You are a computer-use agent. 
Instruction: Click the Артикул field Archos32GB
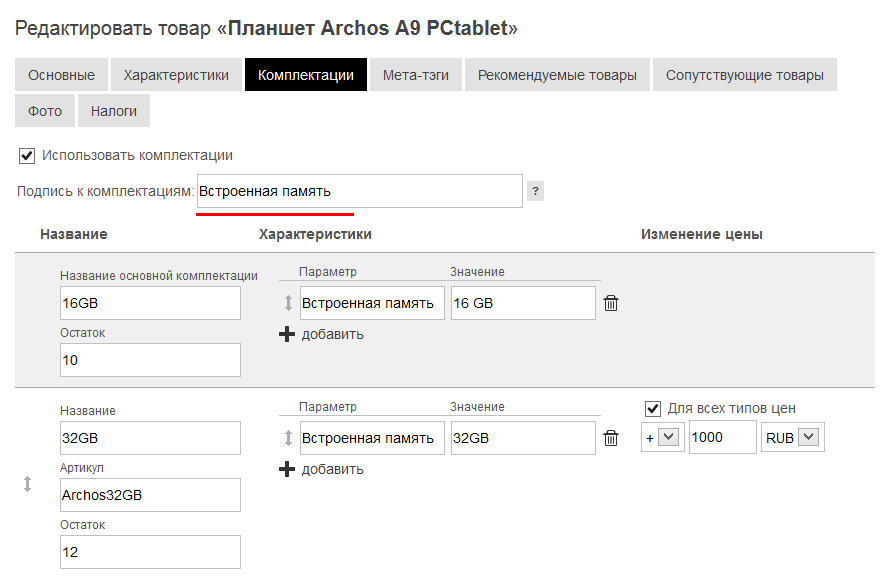tap(150, 495)
